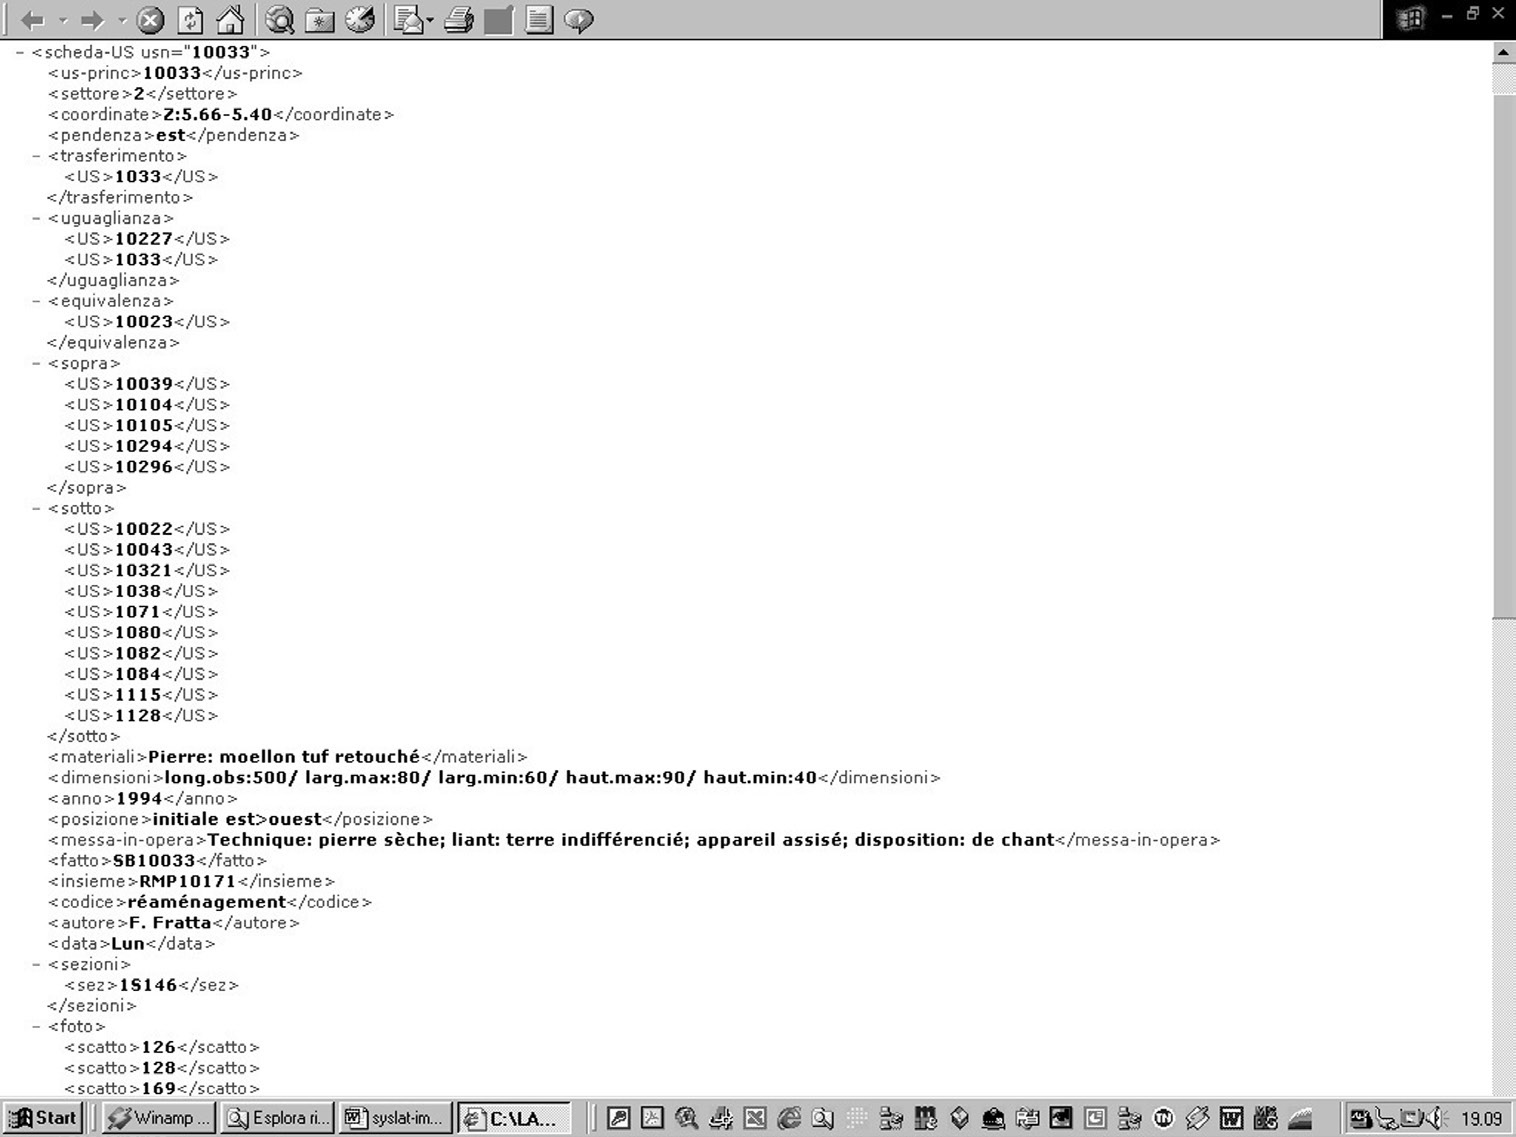Click the codice value réaménagement

[x=207, y=902]
